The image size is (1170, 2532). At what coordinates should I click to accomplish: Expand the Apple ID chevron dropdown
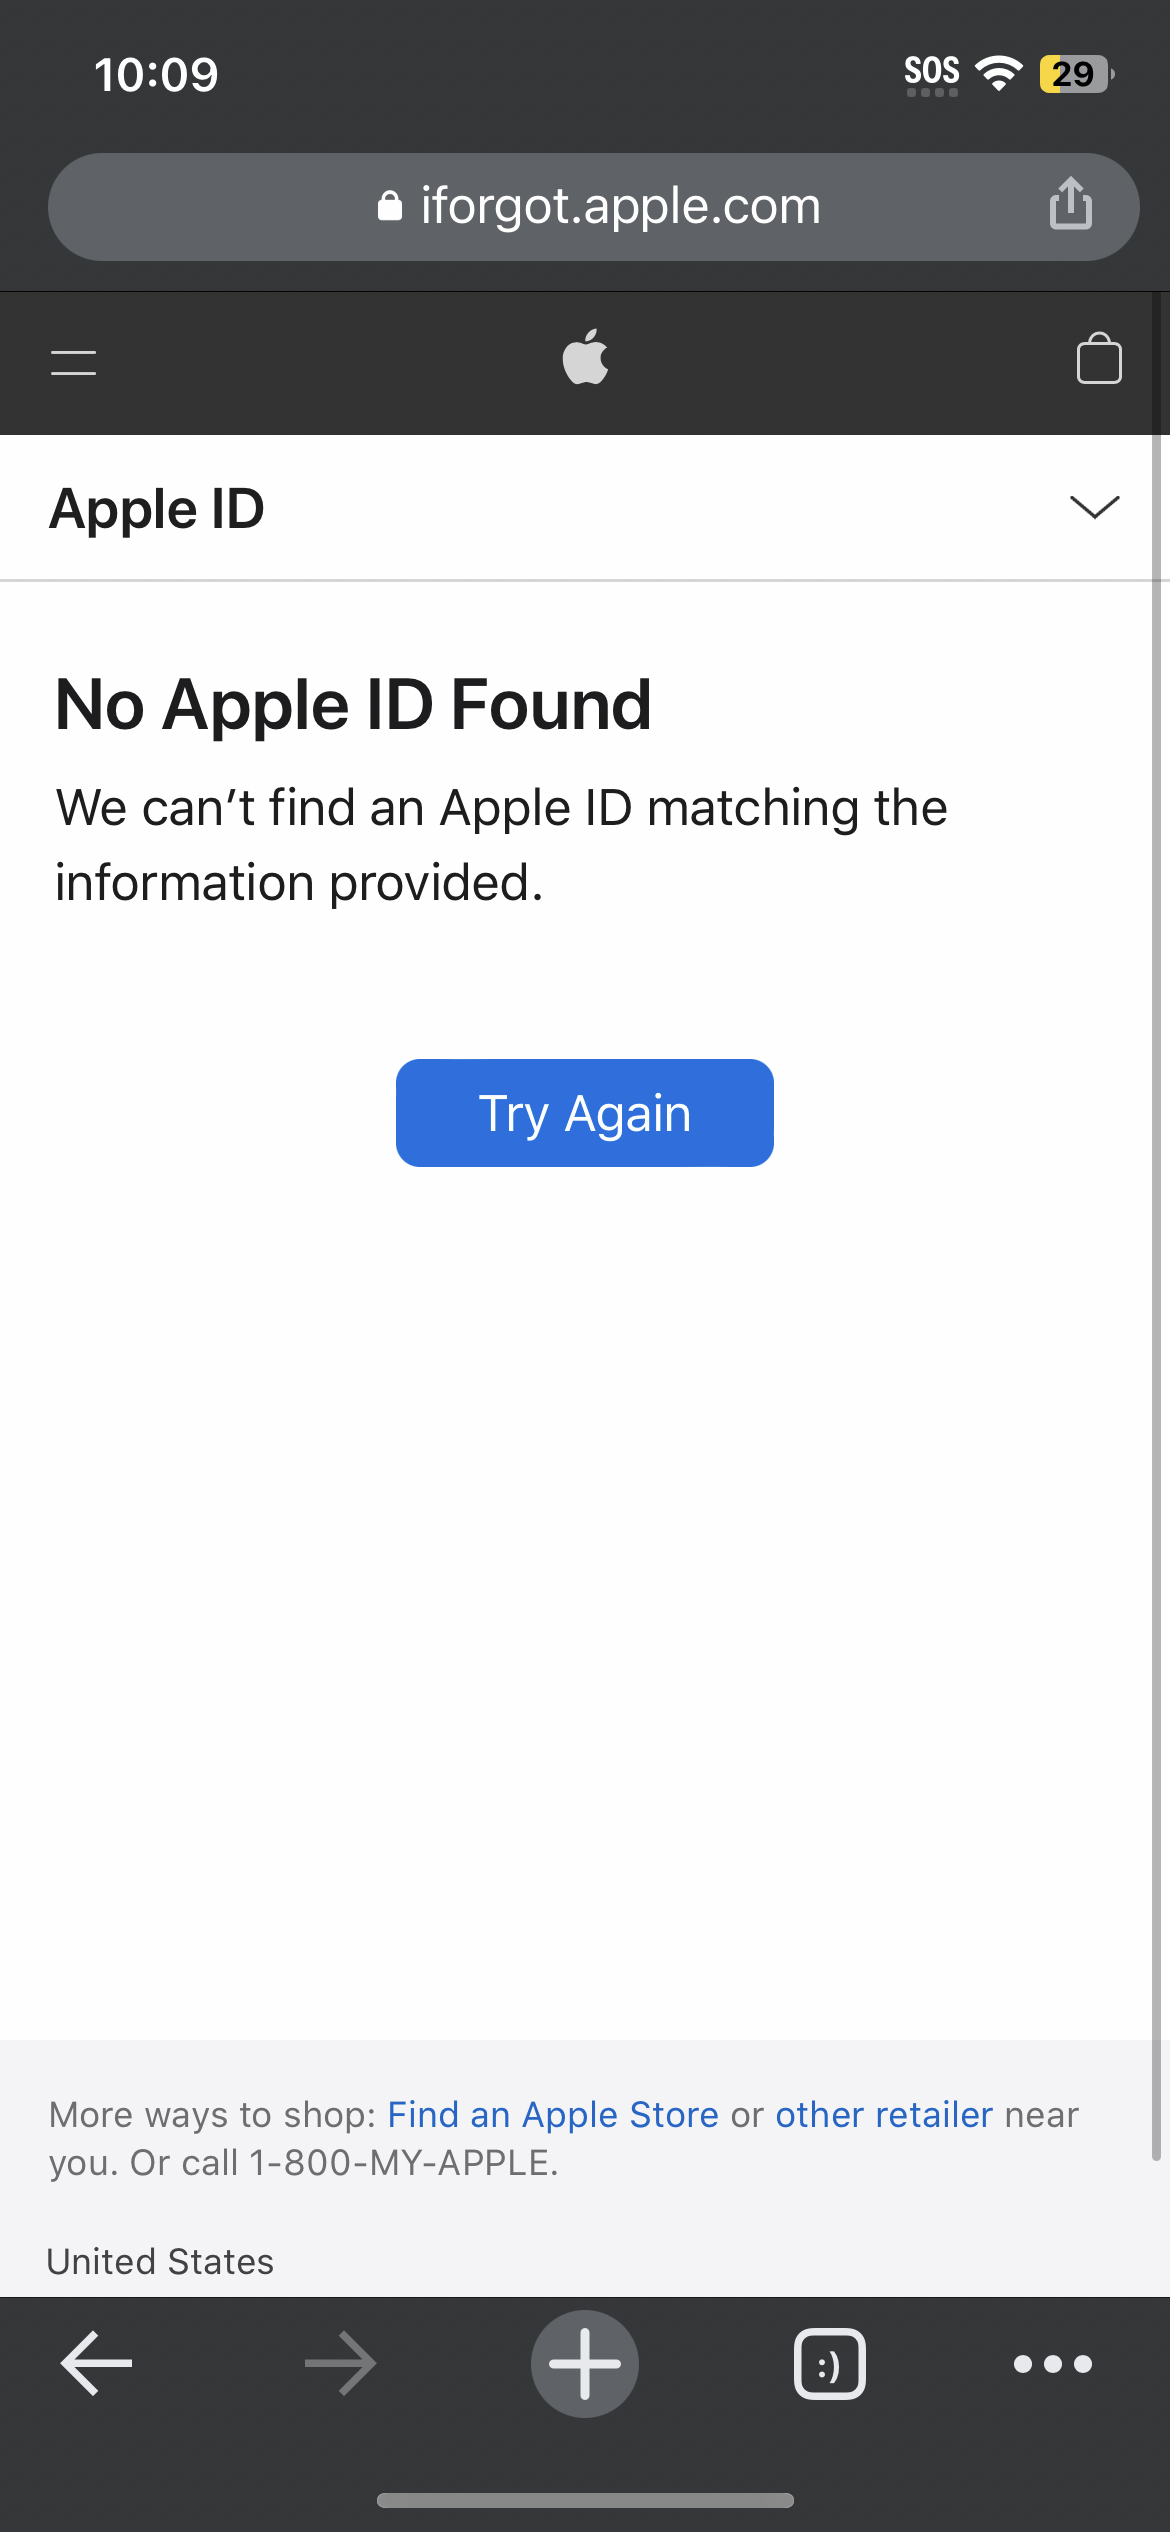click(x=1094, y=507)
